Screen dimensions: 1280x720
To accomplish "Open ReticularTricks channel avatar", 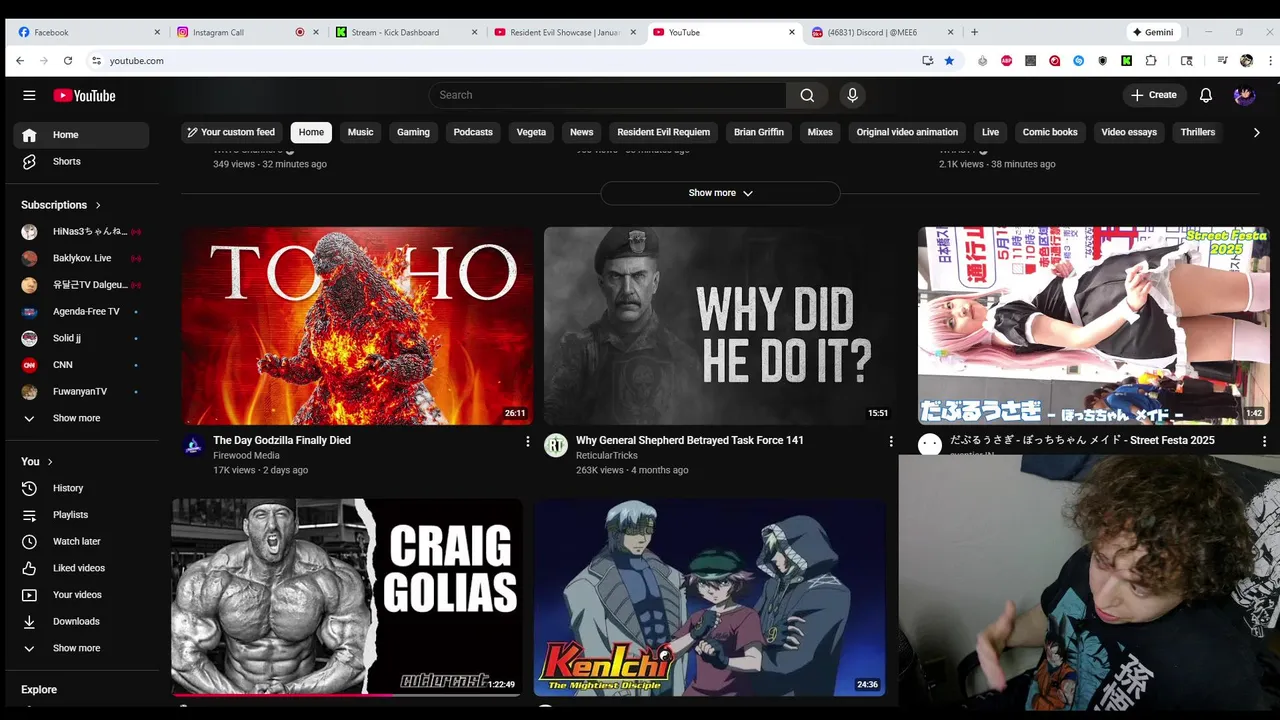I will (x=556, y=446).
